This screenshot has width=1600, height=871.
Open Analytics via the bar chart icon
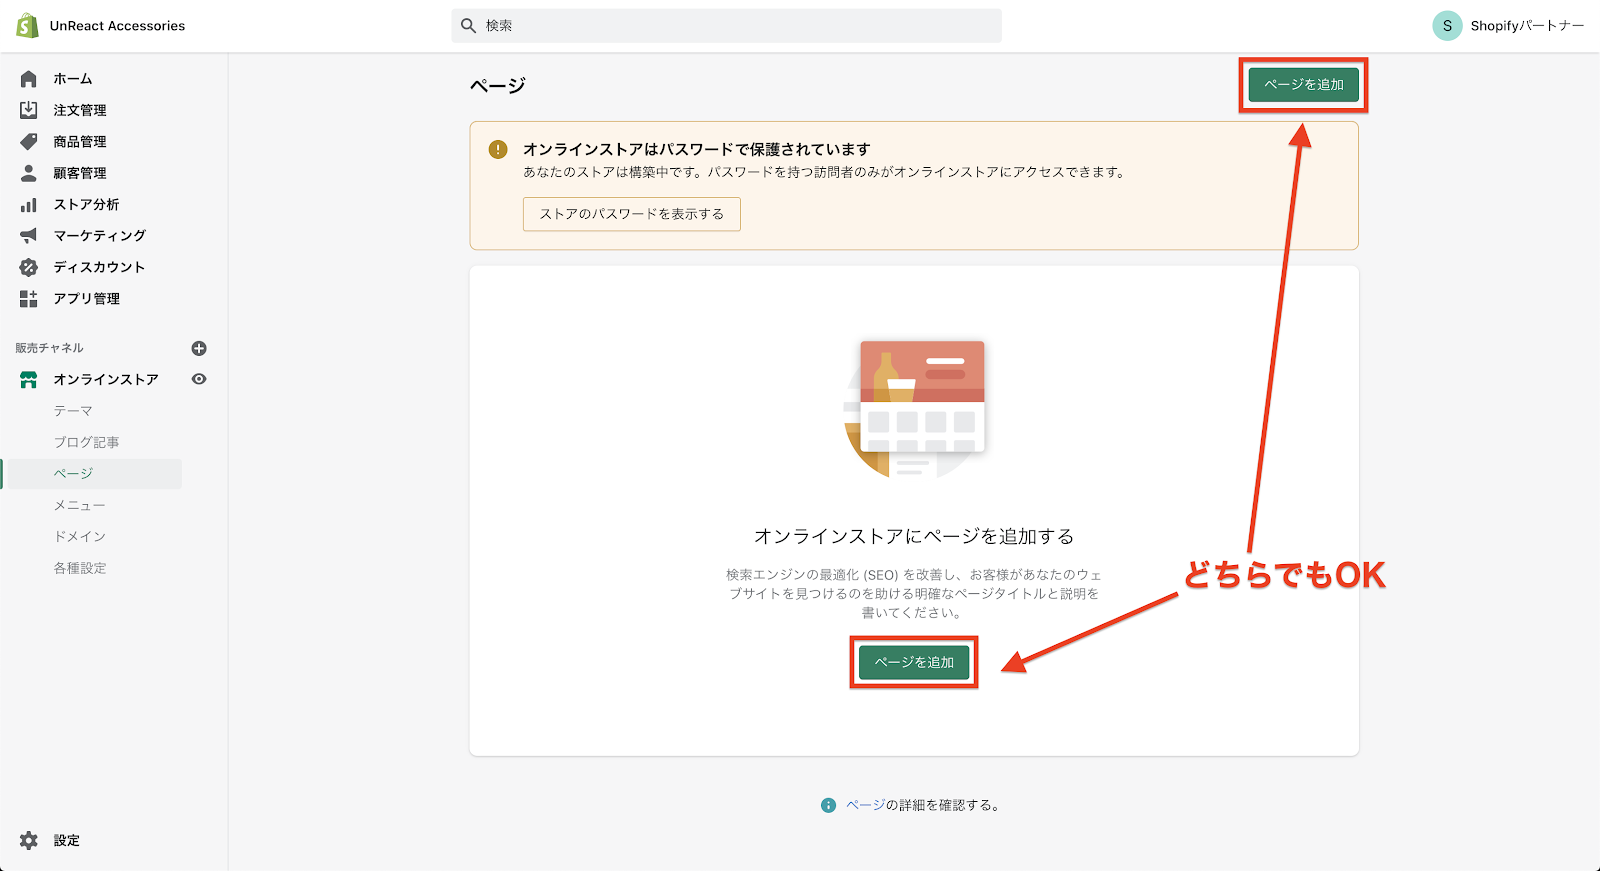[29, 205]
